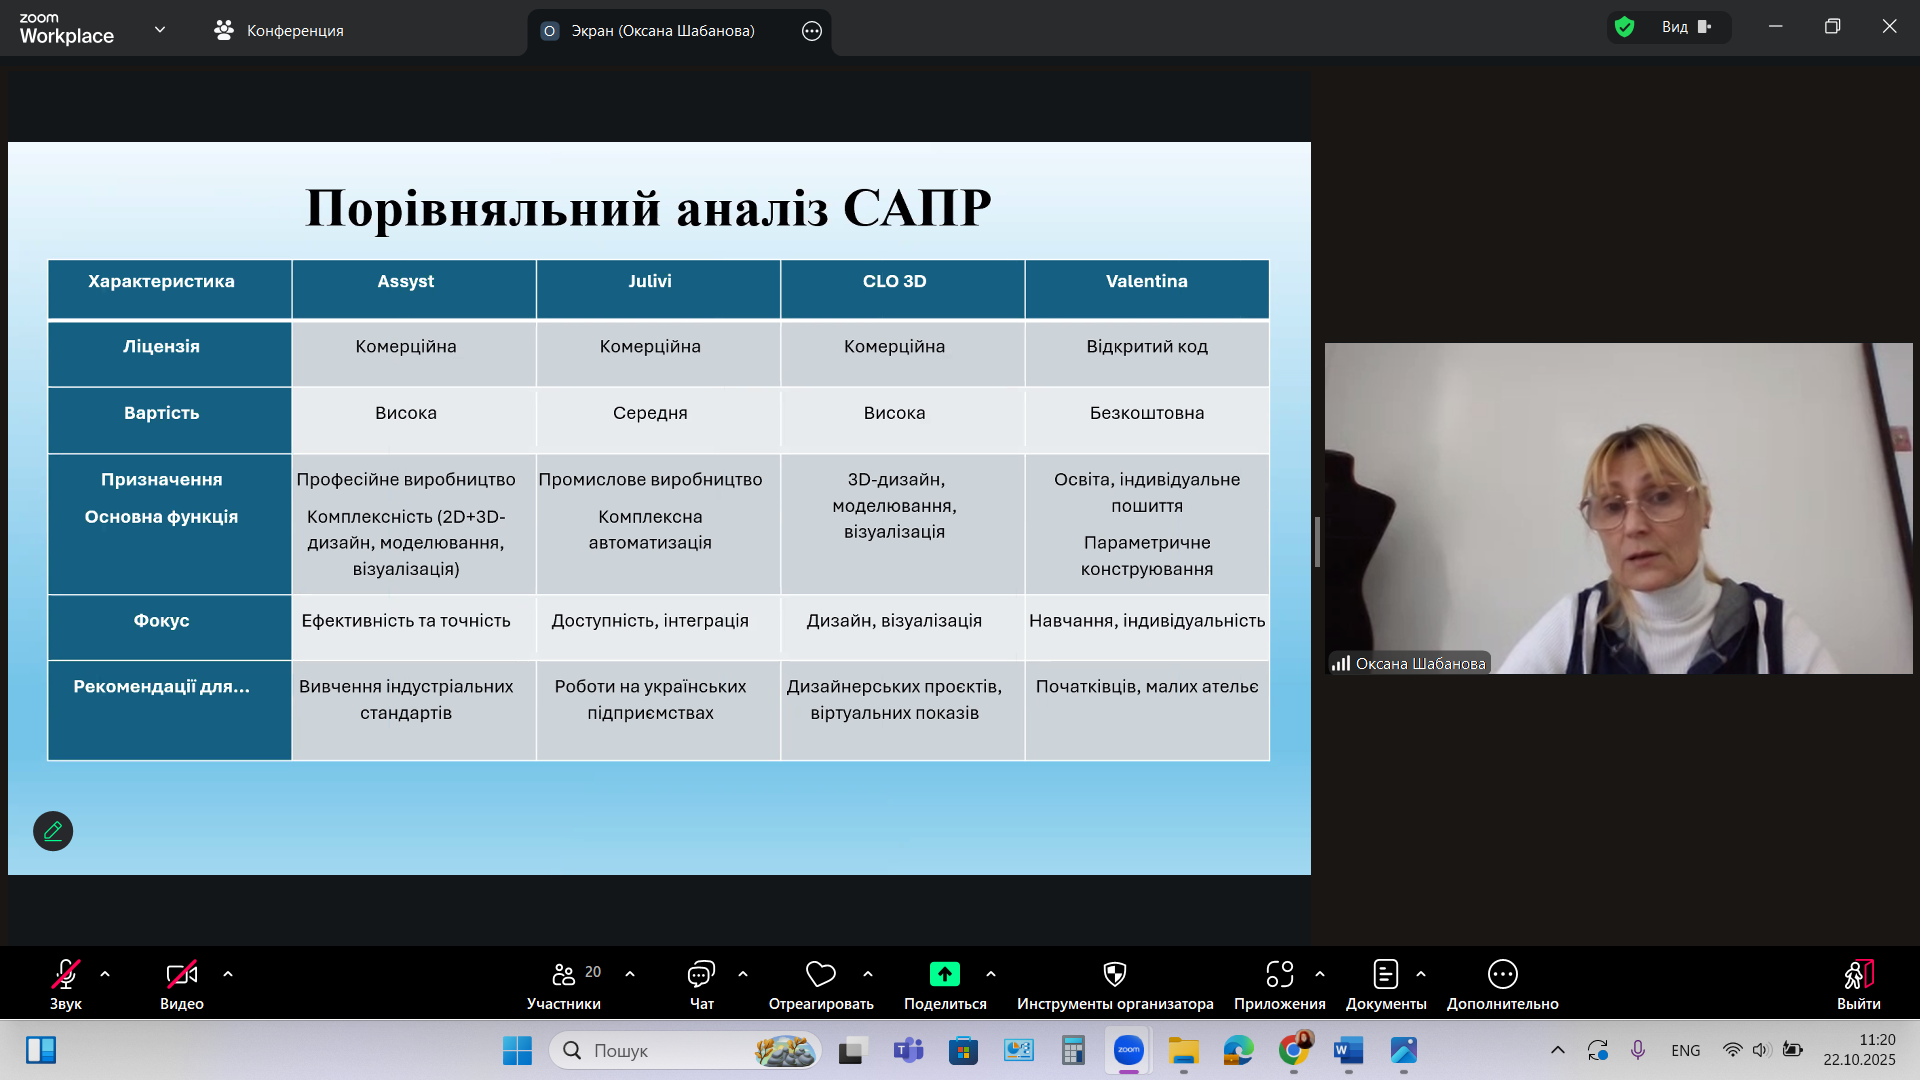Click the slide title Порівняльний аналіз САПР
This screenshot has width=1920, height=1080.
648,208
